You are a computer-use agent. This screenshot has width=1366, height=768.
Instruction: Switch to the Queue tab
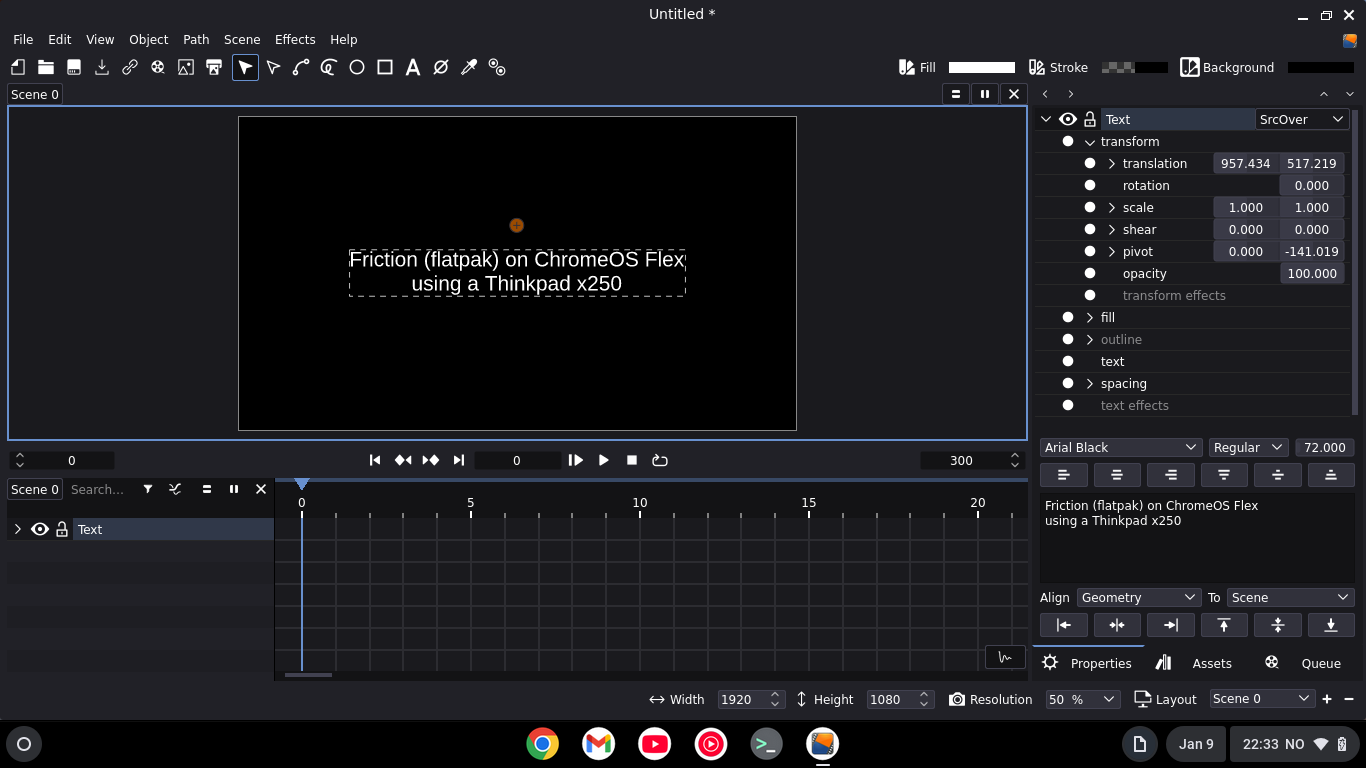[1303, 663]
